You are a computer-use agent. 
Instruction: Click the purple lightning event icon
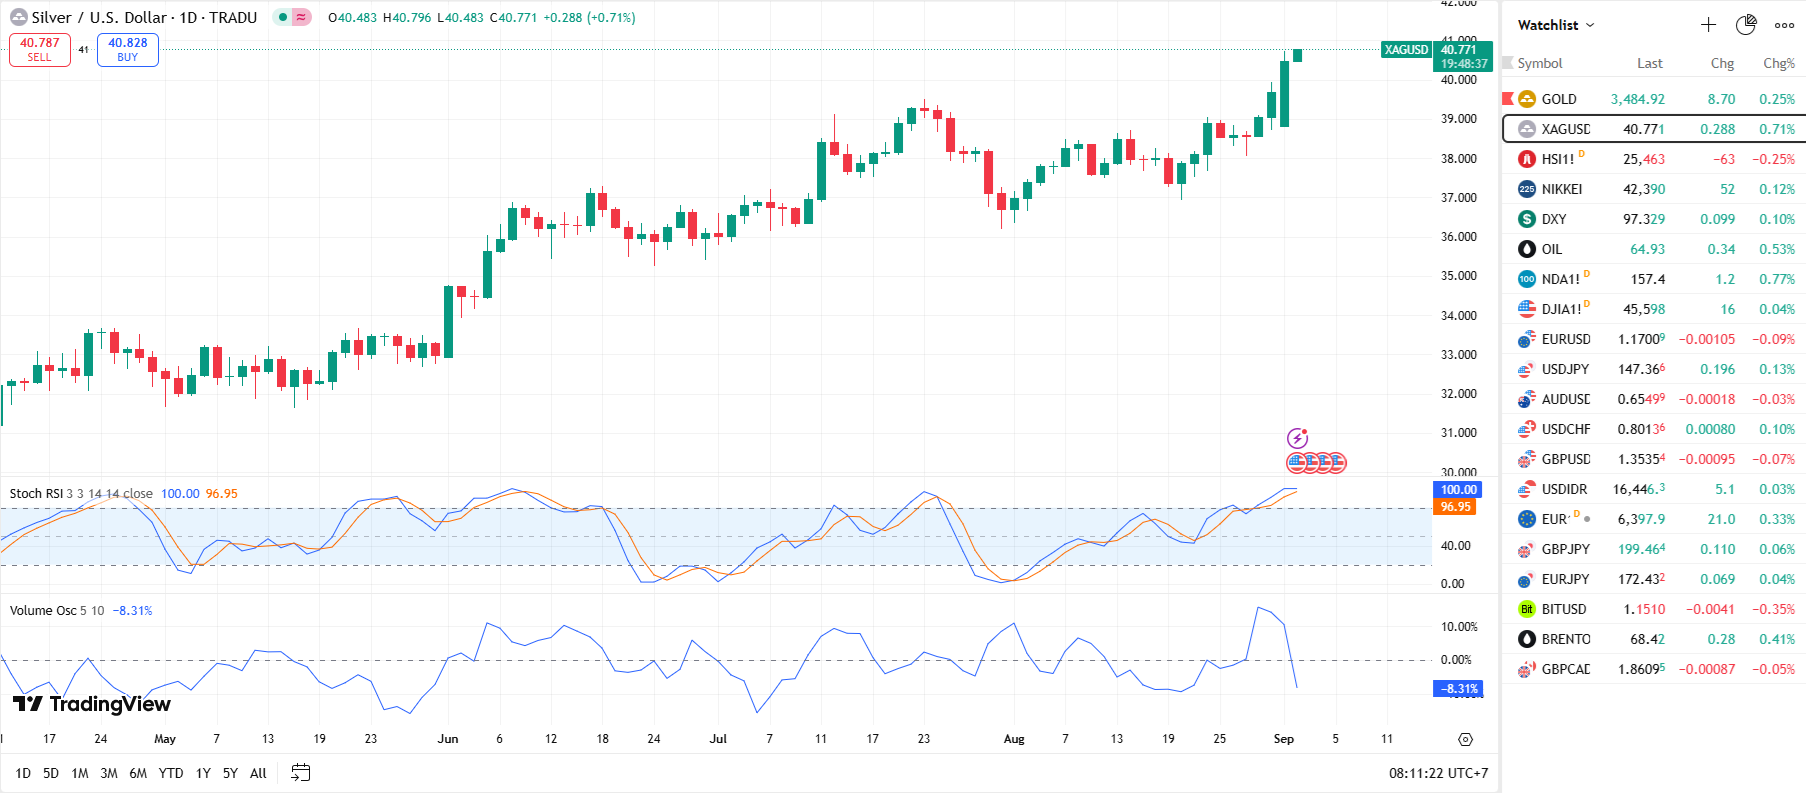coord(1297,438)
